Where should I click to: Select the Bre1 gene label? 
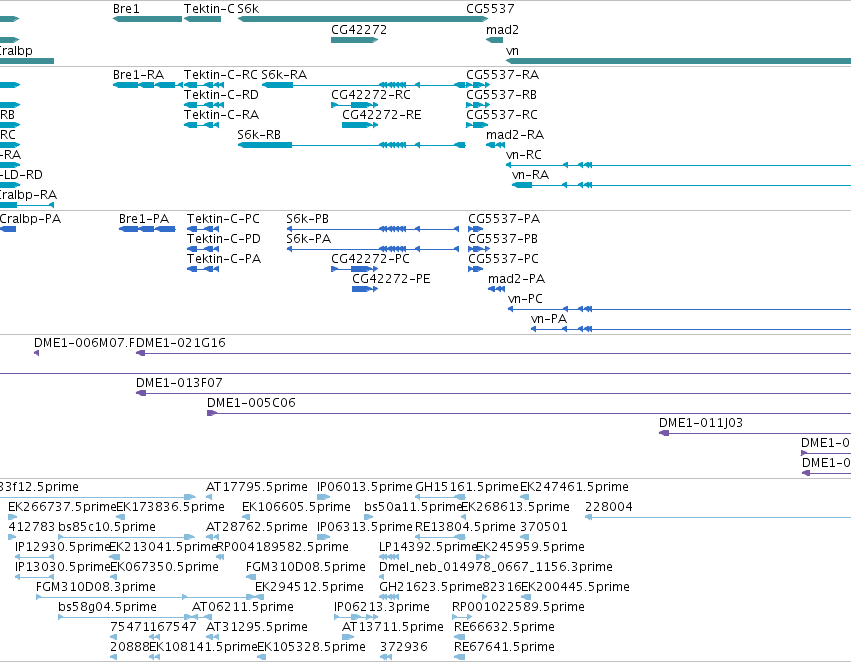tap(126, 9)
